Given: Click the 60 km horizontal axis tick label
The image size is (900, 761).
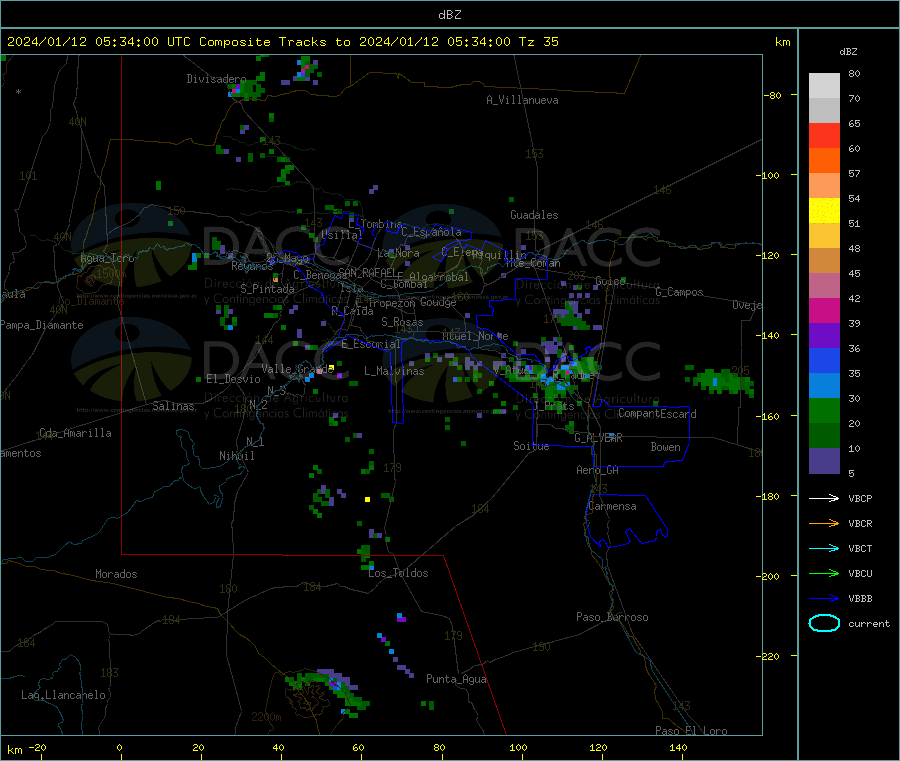Looking at the screenshot, I should point(359,748).
